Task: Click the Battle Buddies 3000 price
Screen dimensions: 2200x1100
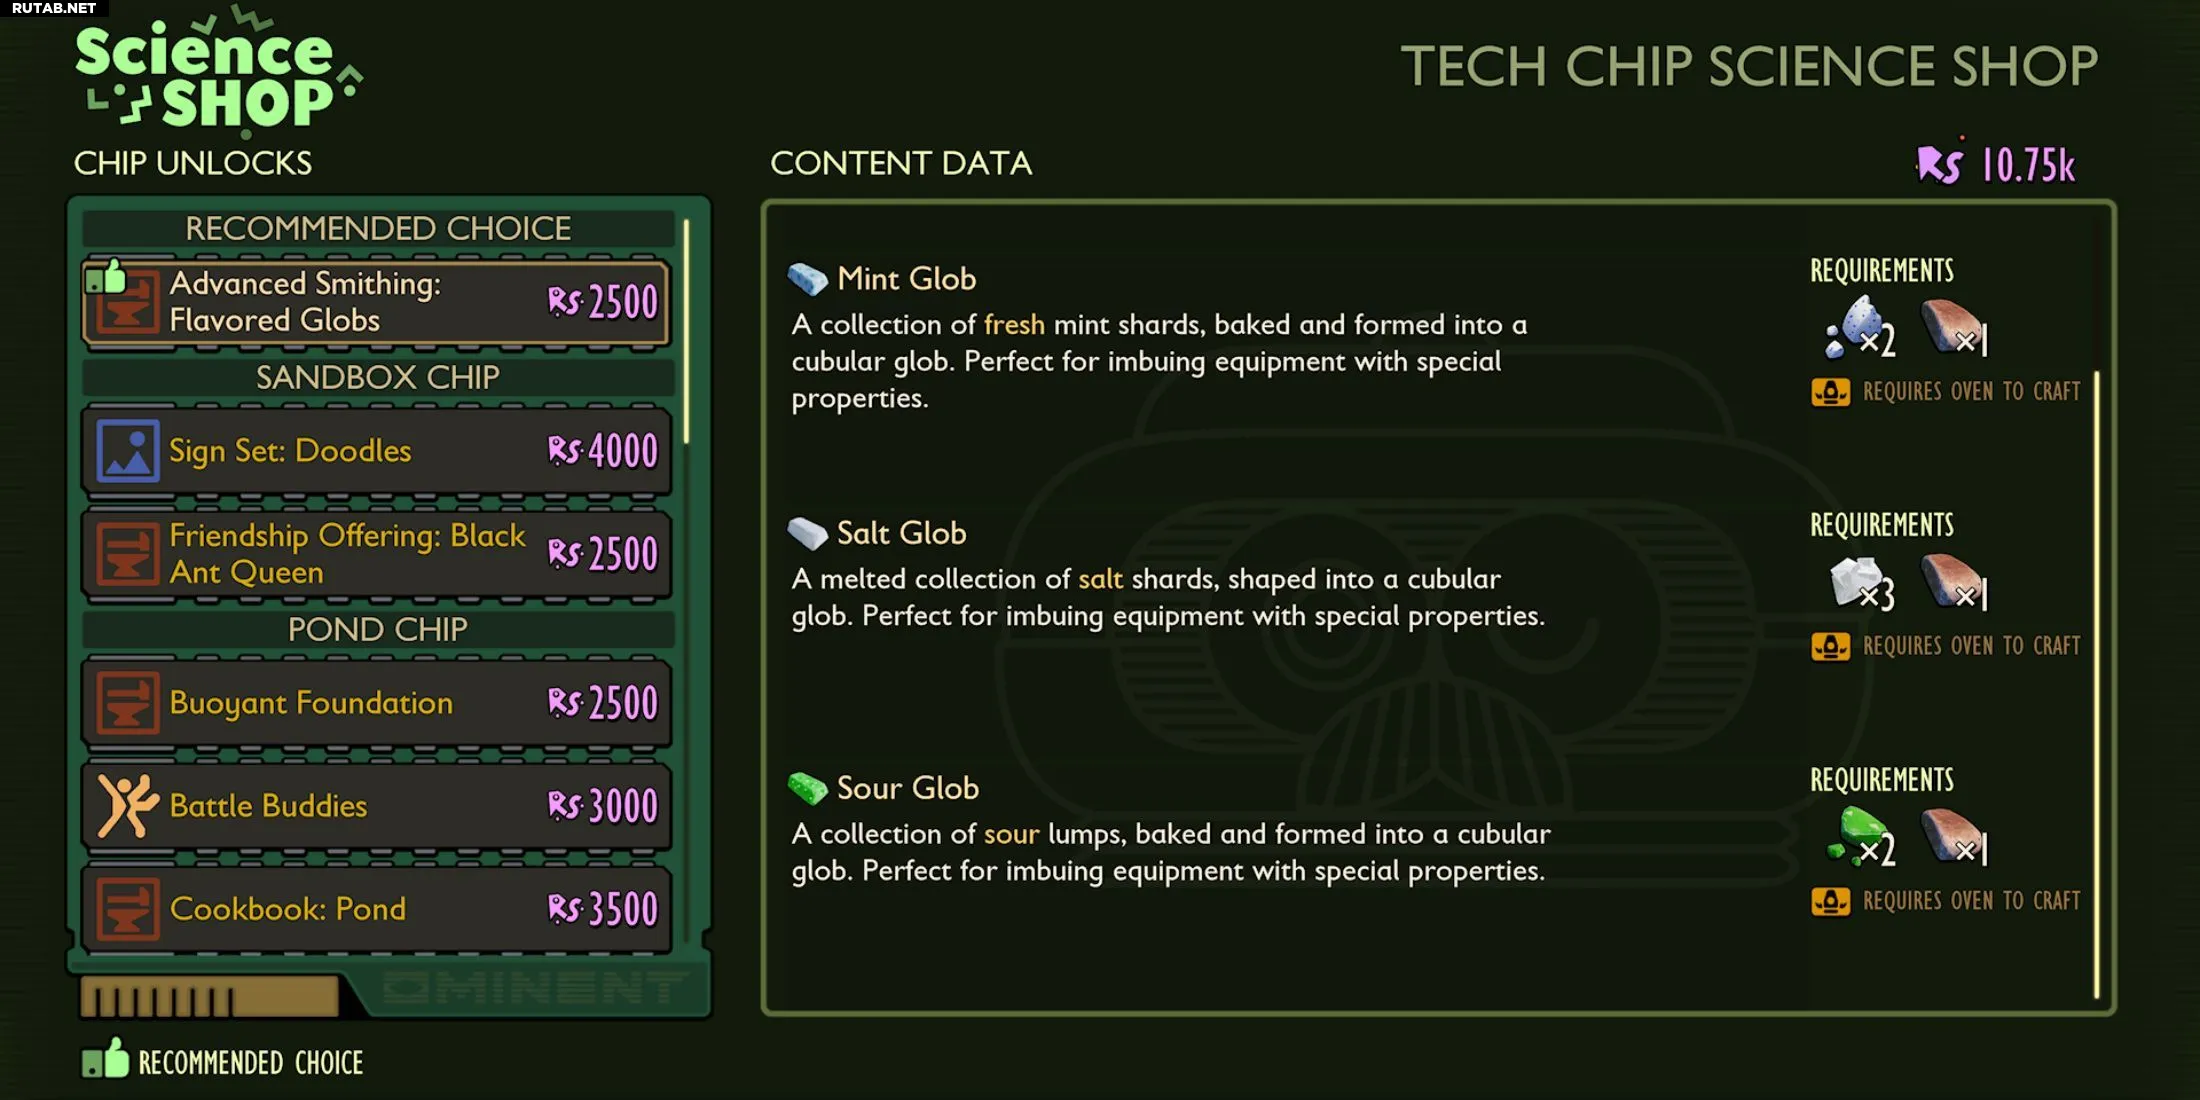Action: point(603,806)
